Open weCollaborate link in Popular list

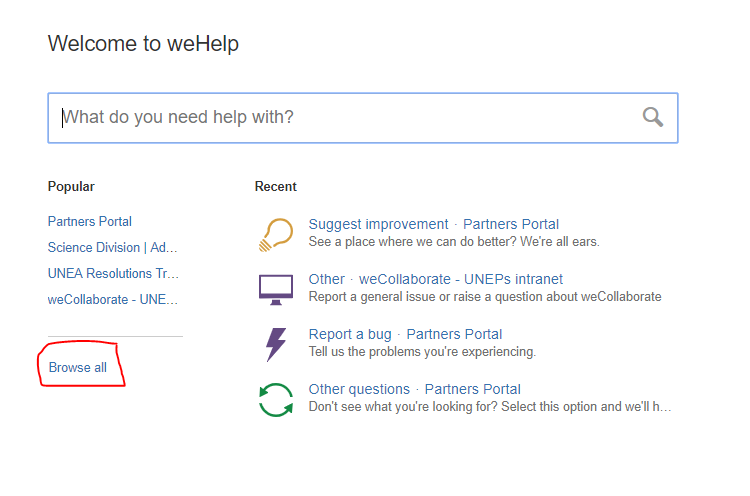tap(112, 299)
